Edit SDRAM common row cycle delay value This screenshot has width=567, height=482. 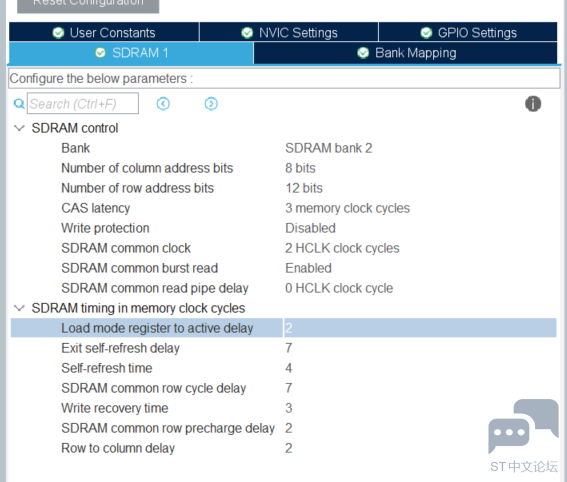click(x=289, y=388)
